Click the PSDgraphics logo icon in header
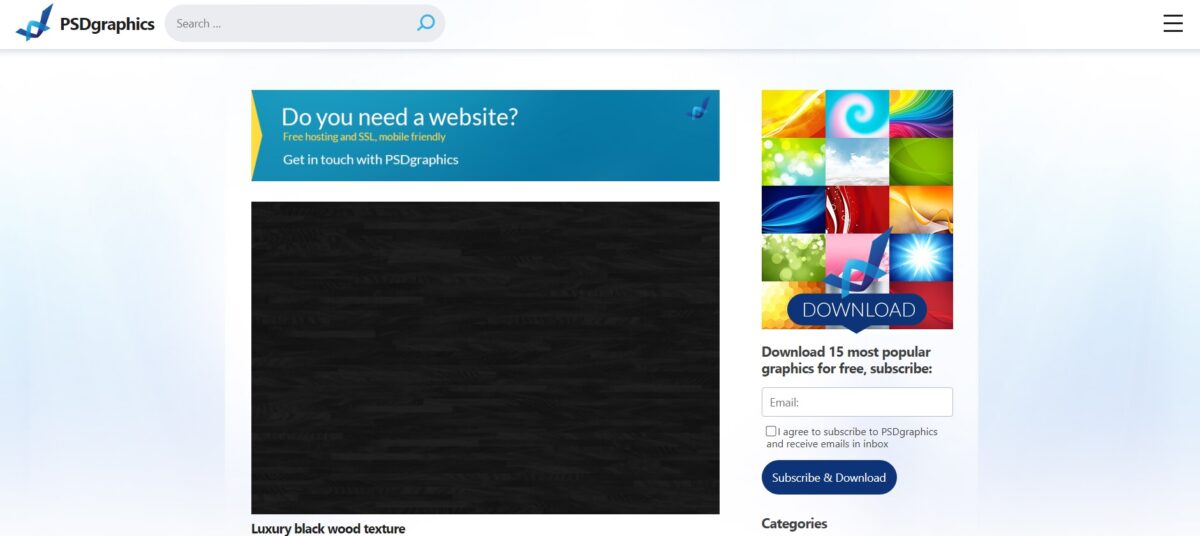Screen dimensions: 1200x536 34,23
